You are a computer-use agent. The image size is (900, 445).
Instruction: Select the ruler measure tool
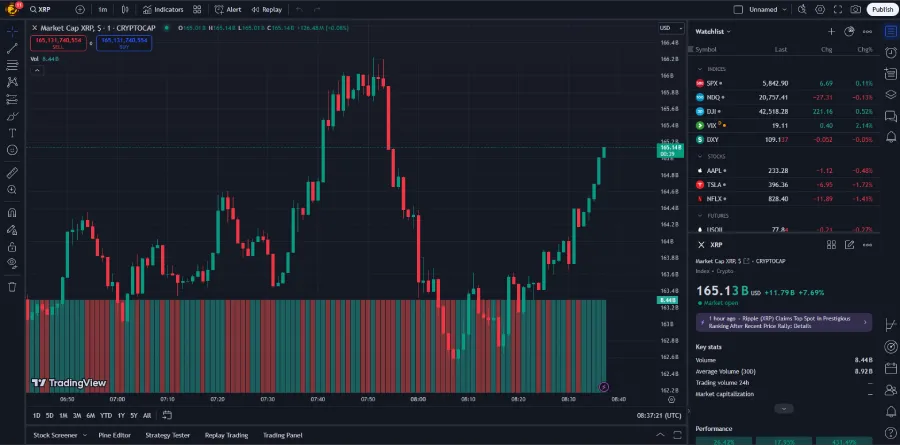(12, 173)
